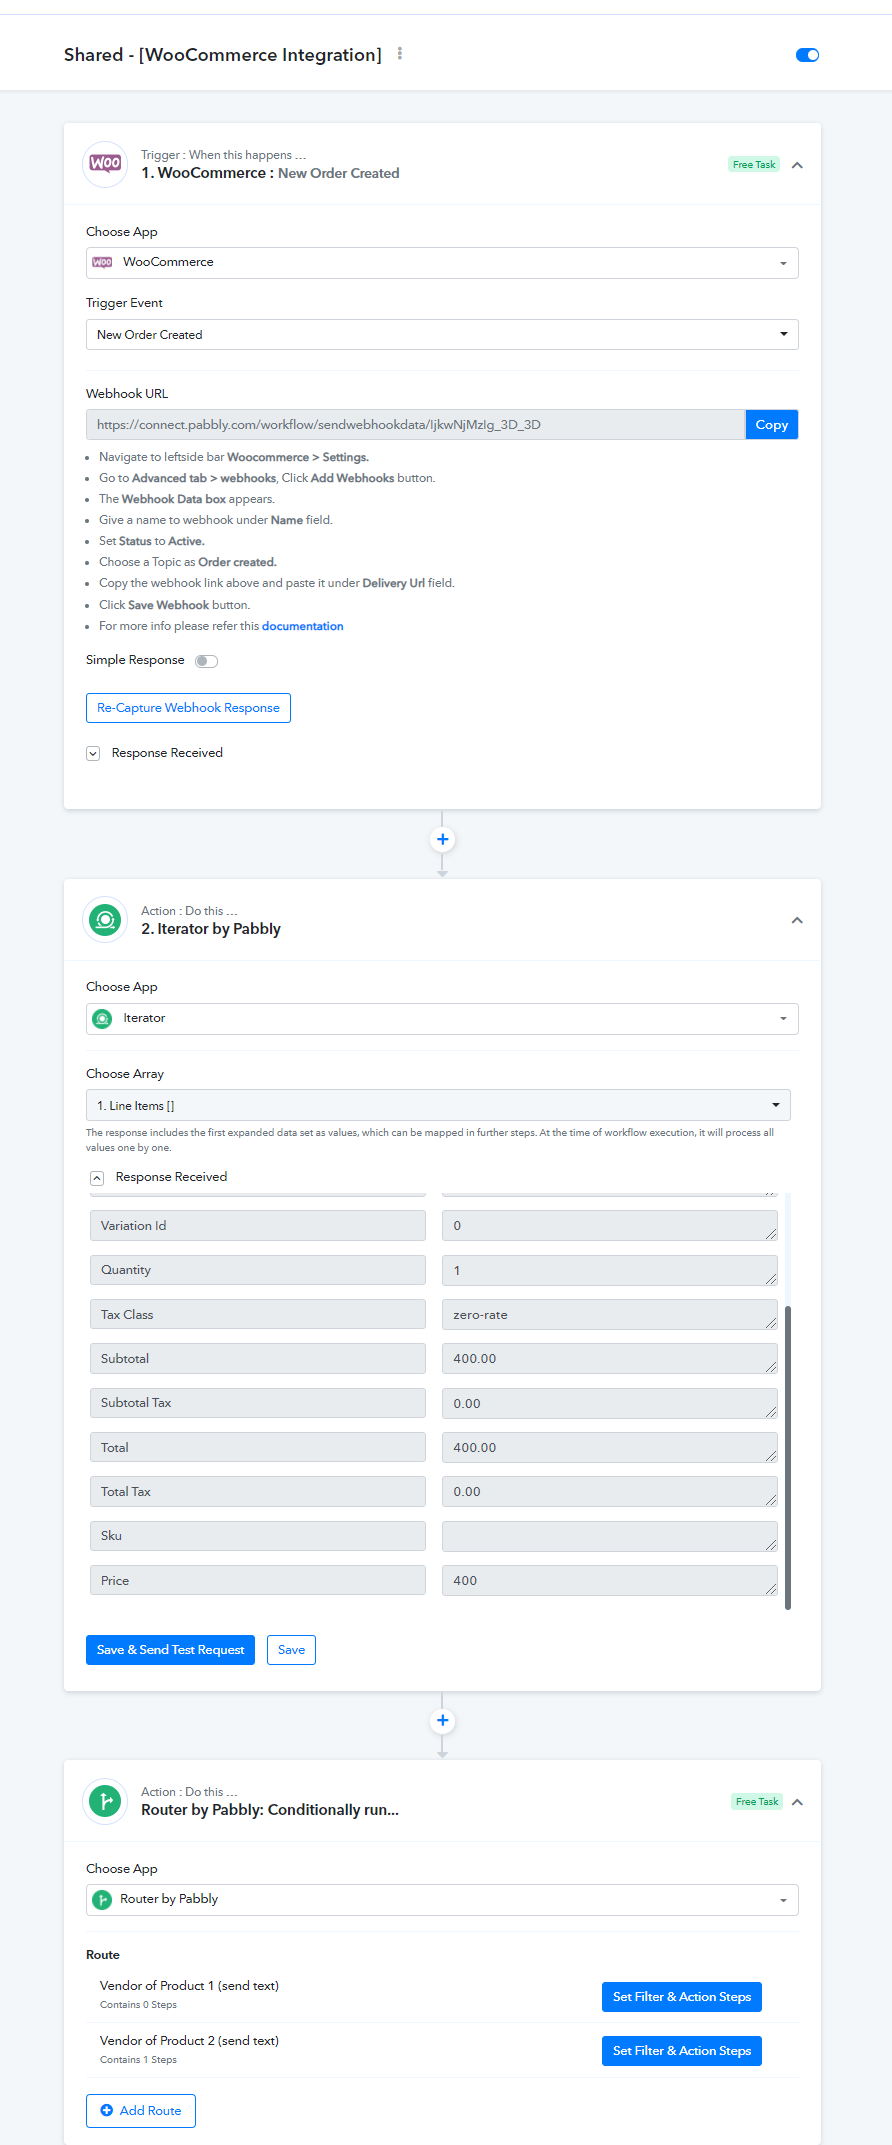This screenshot has height=2145, width=892.
Task: Click the Router by Pabbly step icon
Action: [x=105, y=1802]
